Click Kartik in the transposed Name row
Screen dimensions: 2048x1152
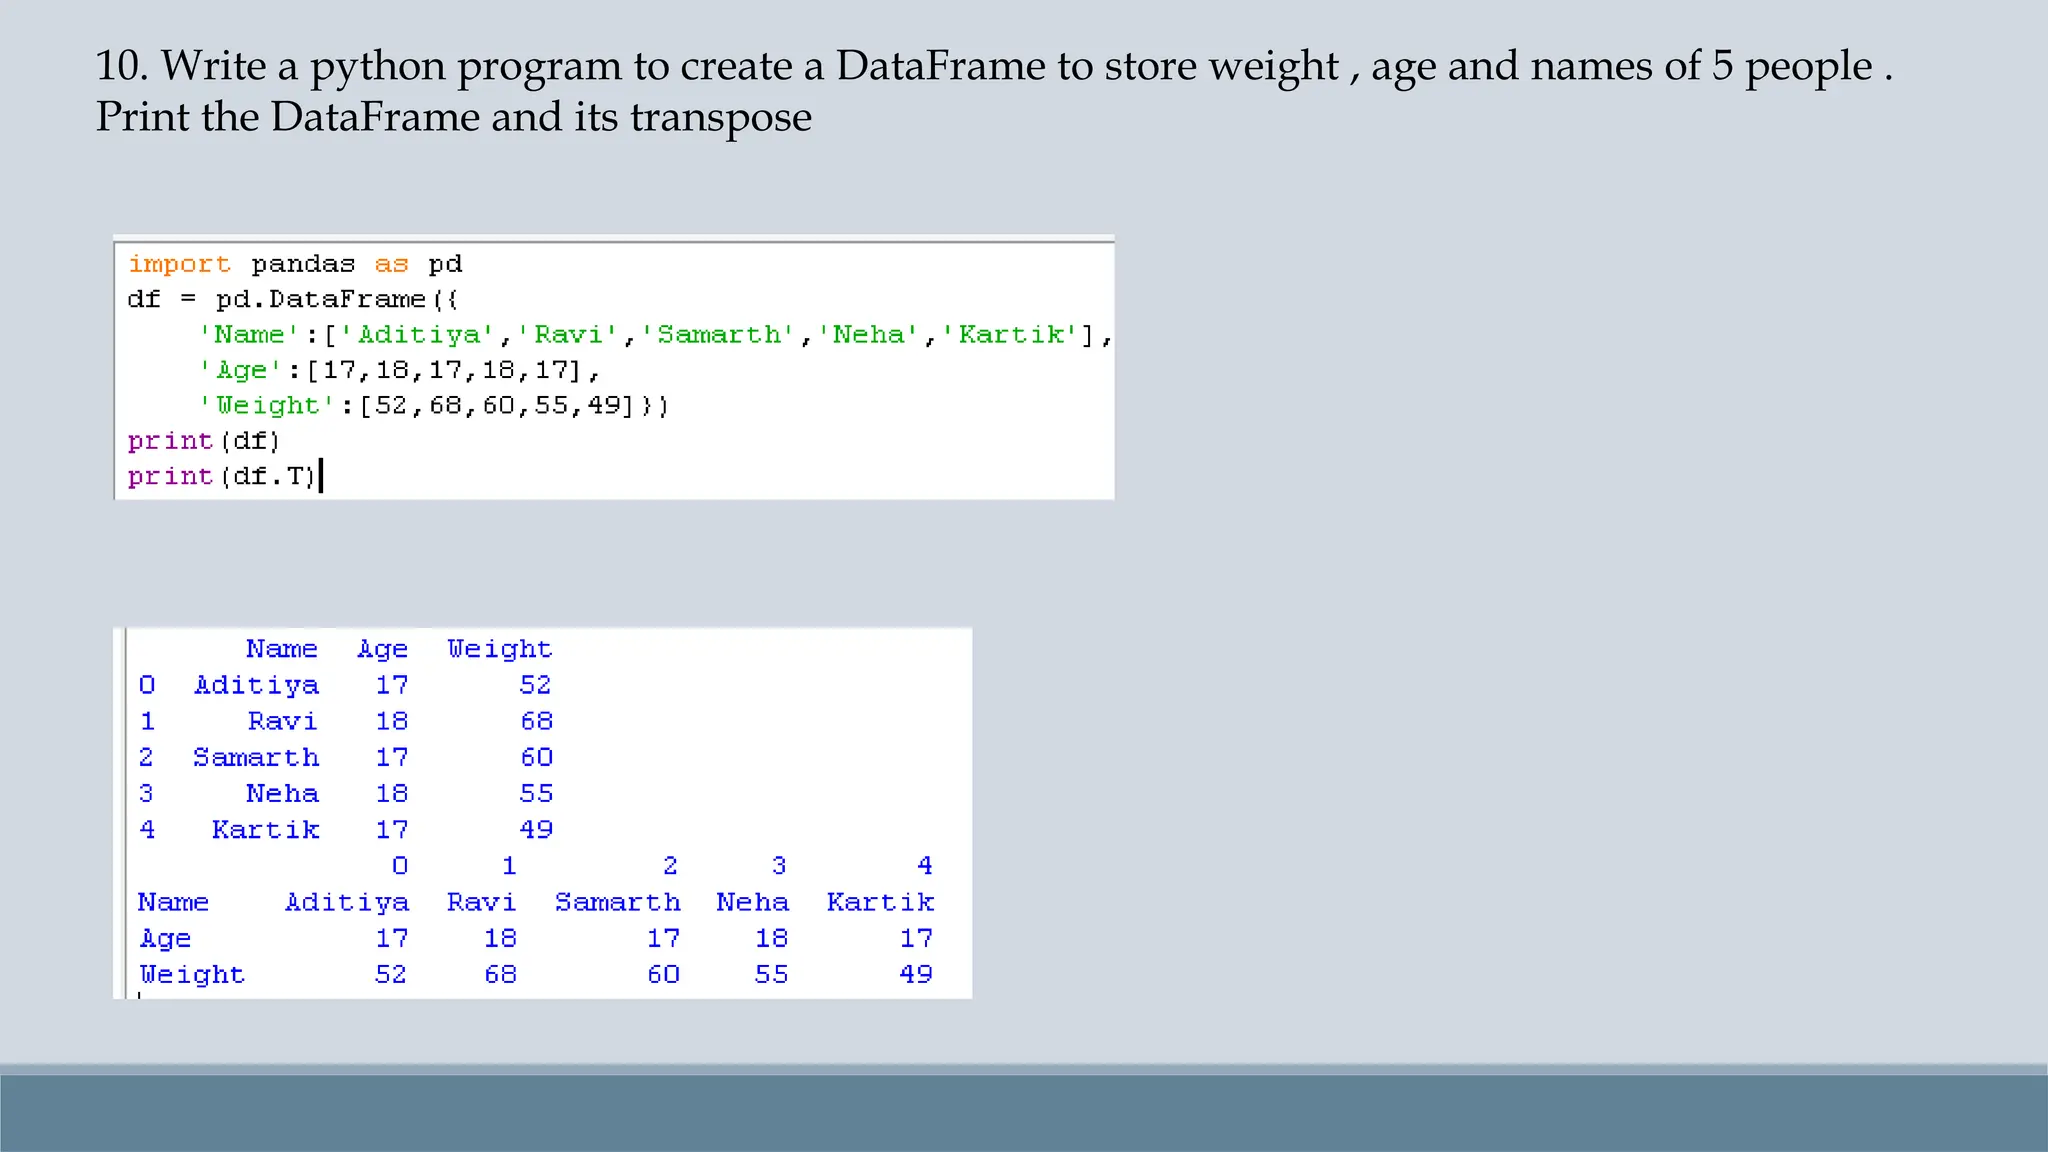(880, 903)
